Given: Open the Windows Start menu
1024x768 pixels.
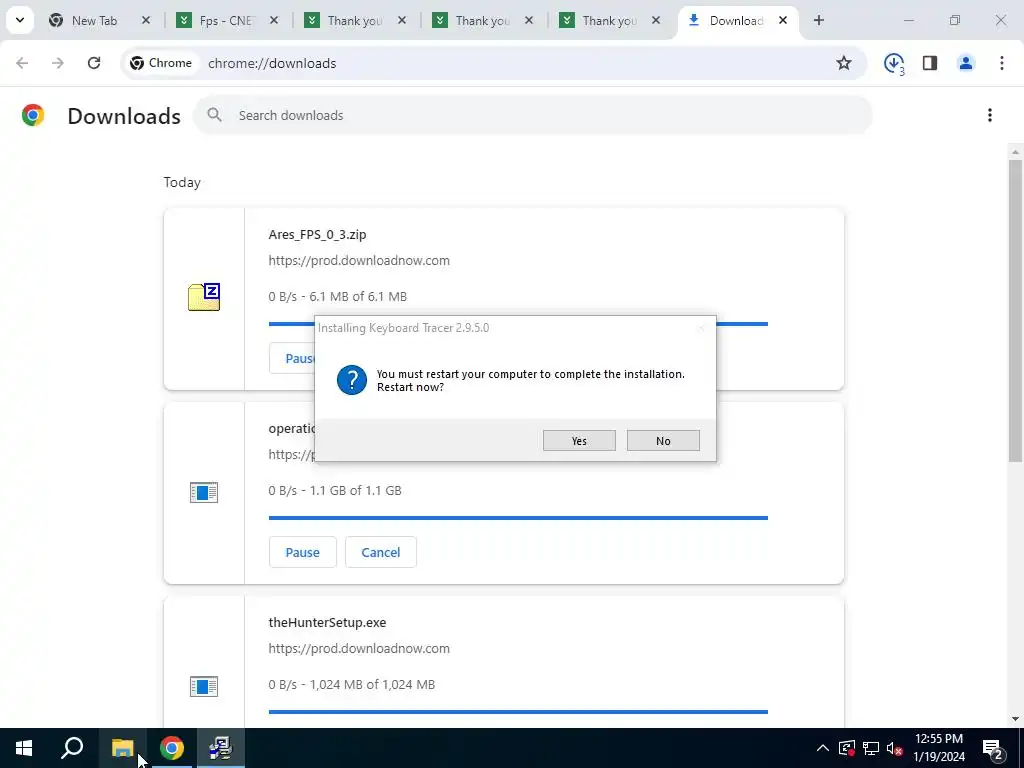Looking at the screenshot, I should coord(24,748).
